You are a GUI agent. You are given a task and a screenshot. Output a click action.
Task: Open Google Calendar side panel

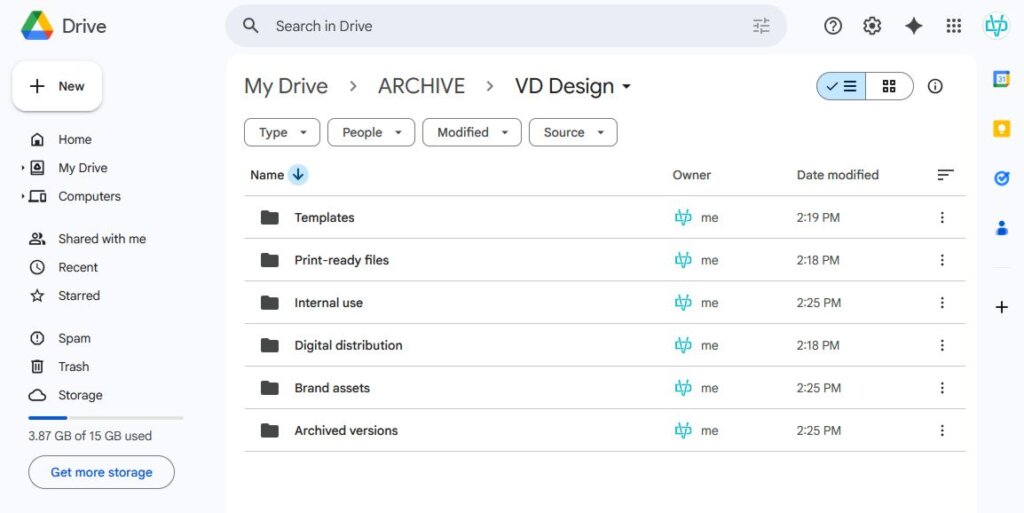pos(1001,79)
